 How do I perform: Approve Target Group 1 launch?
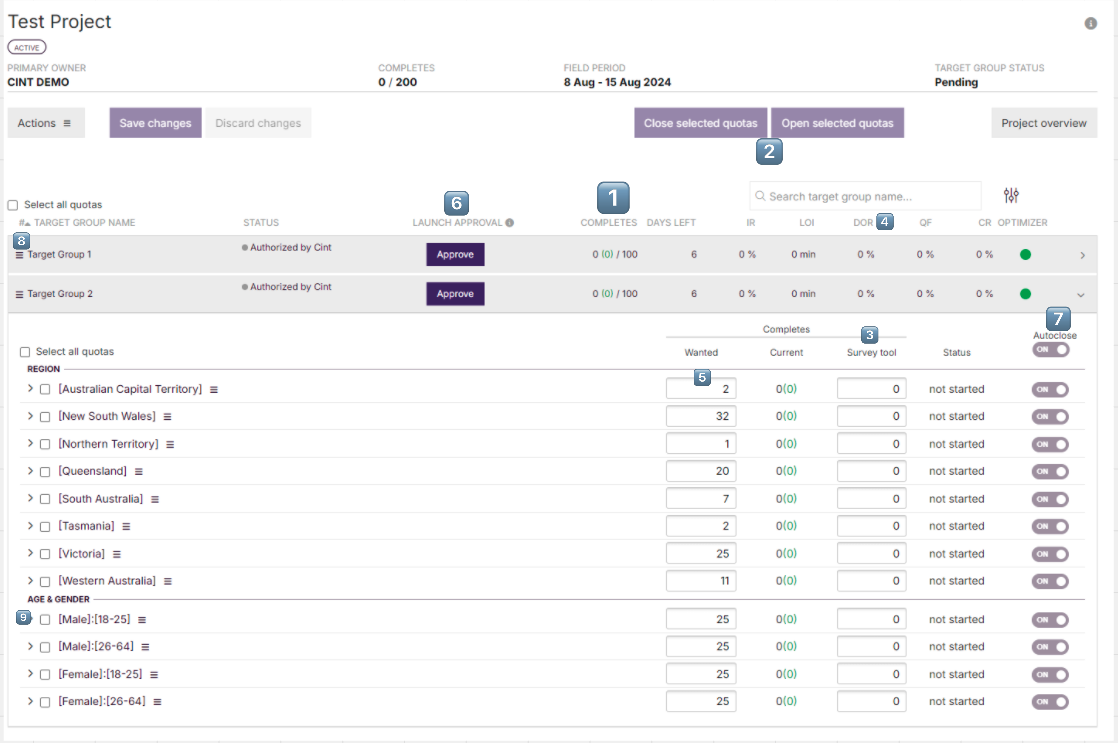pos(455,254)
